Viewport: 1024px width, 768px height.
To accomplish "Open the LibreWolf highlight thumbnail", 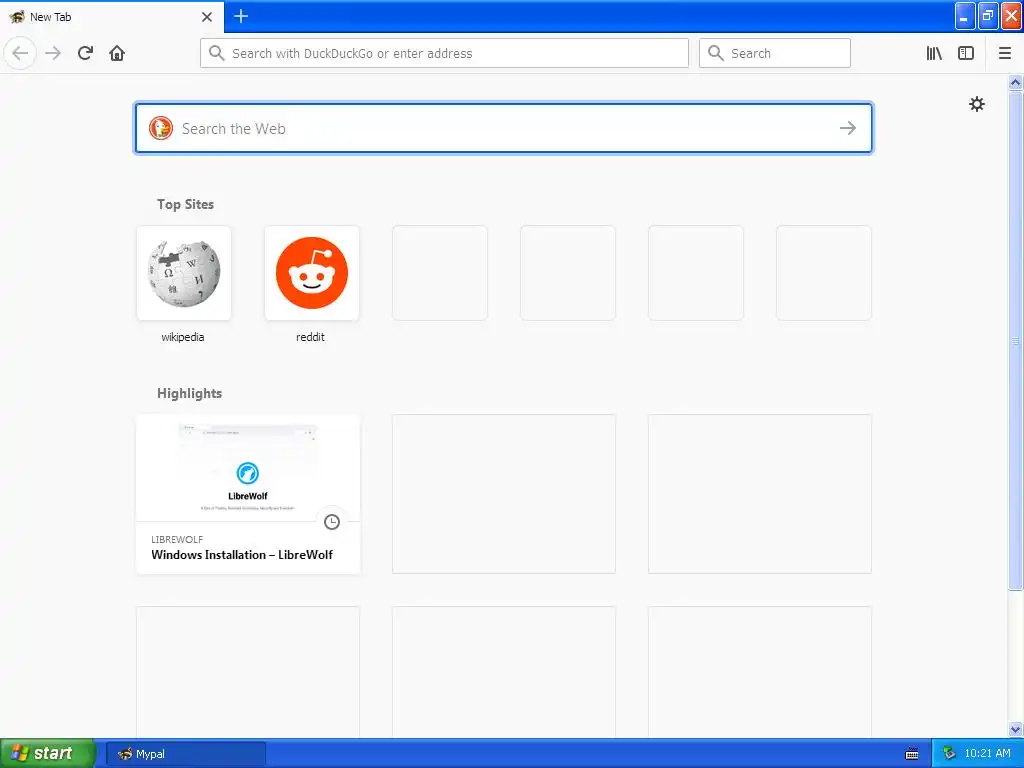I will pos(248,469).
